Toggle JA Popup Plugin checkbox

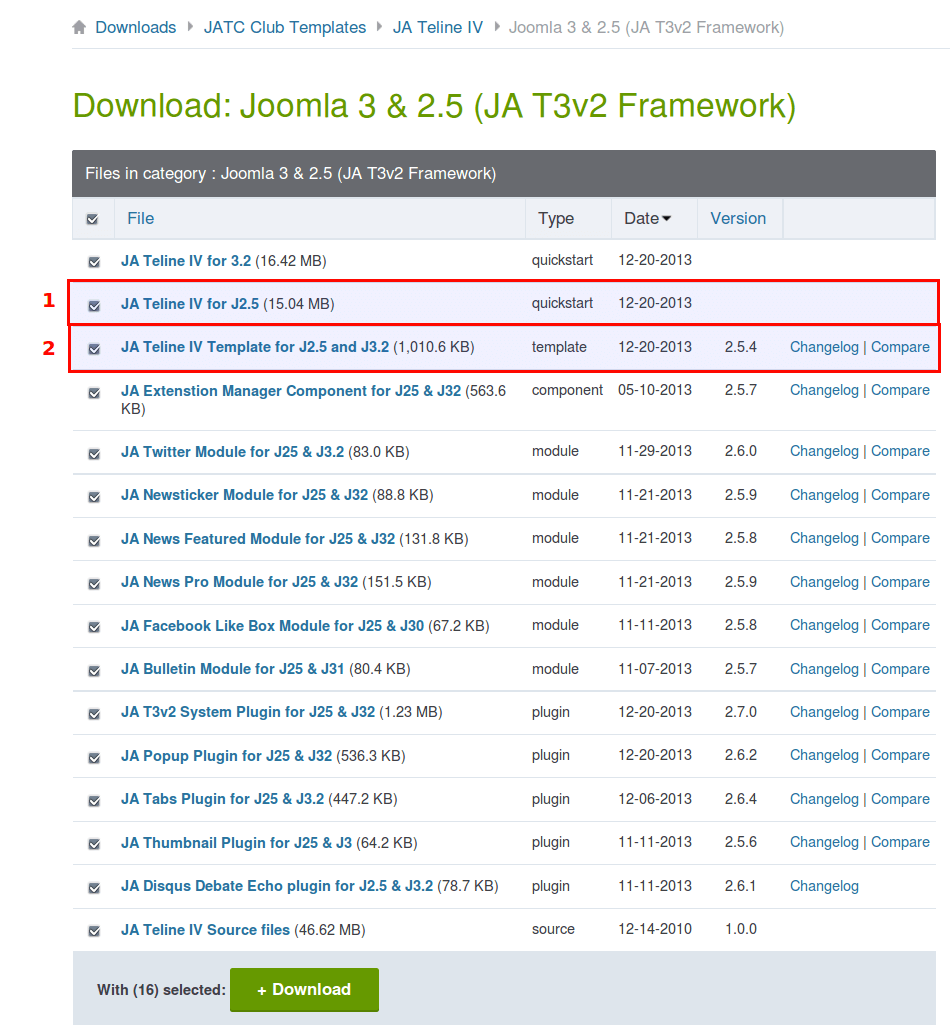94,758
